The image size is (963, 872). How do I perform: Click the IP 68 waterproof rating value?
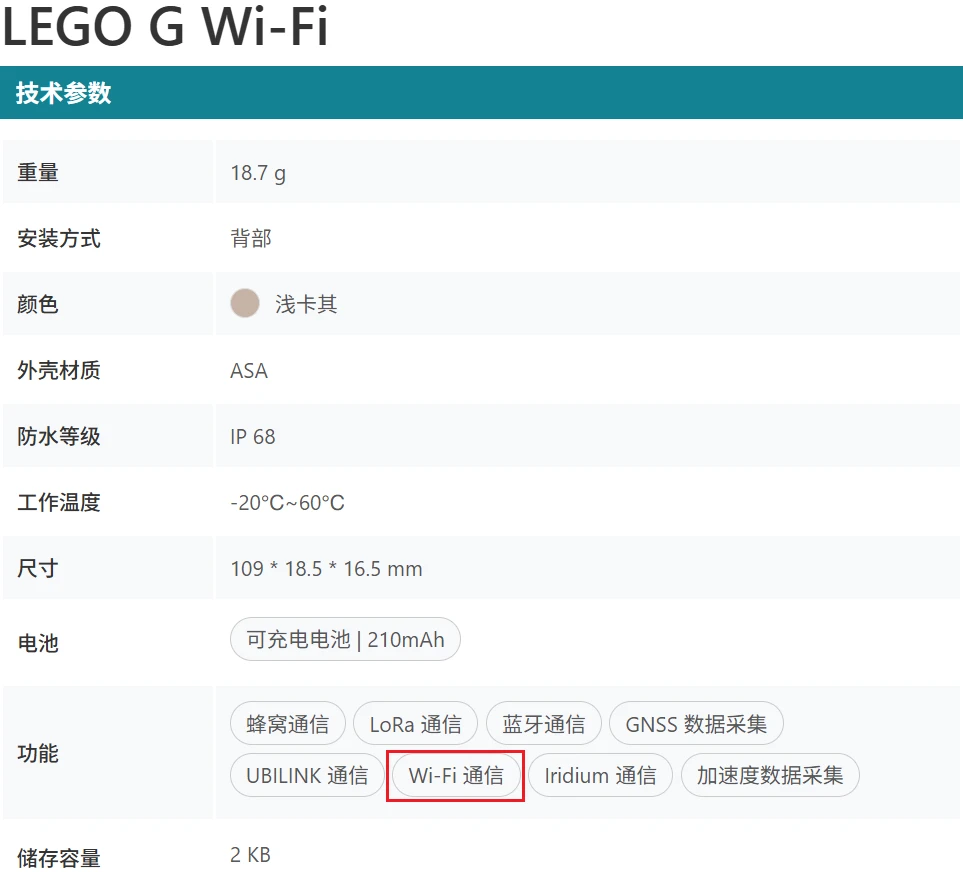click(253, 437)
